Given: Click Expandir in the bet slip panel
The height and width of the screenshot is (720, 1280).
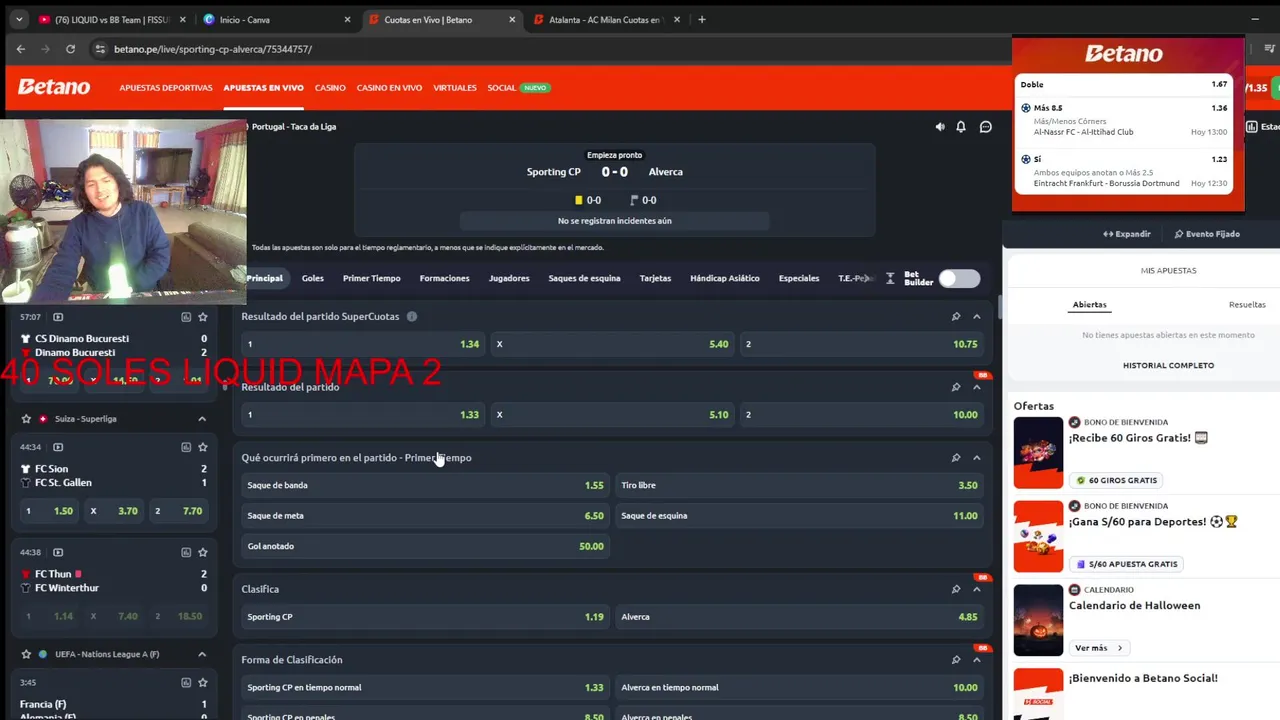Looking at the screenshot, I should click(x=1127, y=234).
